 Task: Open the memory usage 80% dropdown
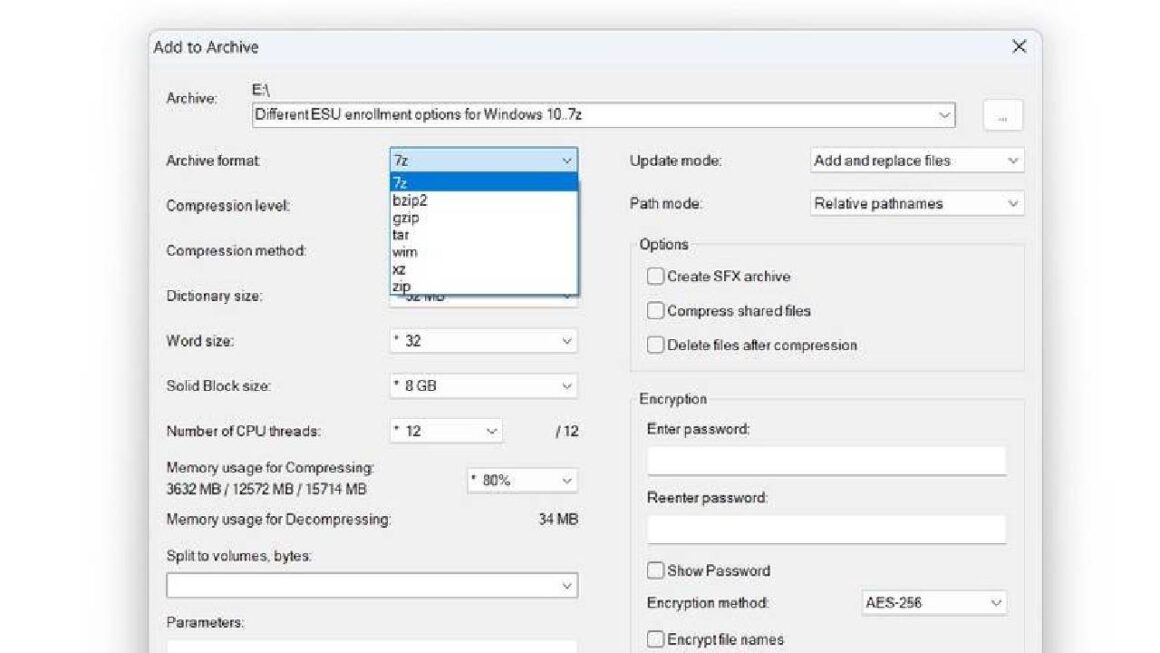click(522, 481)
